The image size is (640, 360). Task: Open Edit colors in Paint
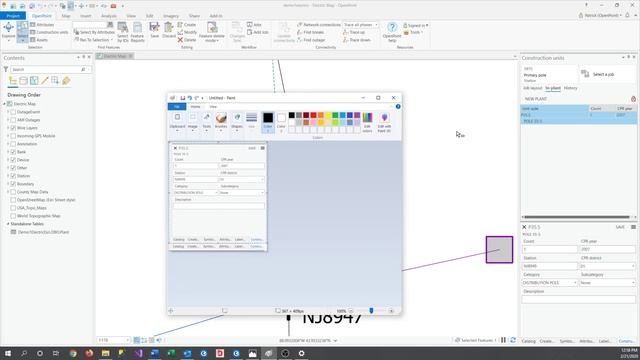point(367,122)
